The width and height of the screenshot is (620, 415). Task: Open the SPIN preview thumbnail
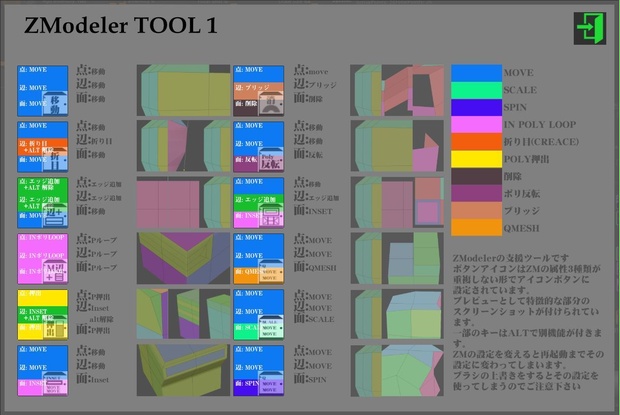pos(397,370)
